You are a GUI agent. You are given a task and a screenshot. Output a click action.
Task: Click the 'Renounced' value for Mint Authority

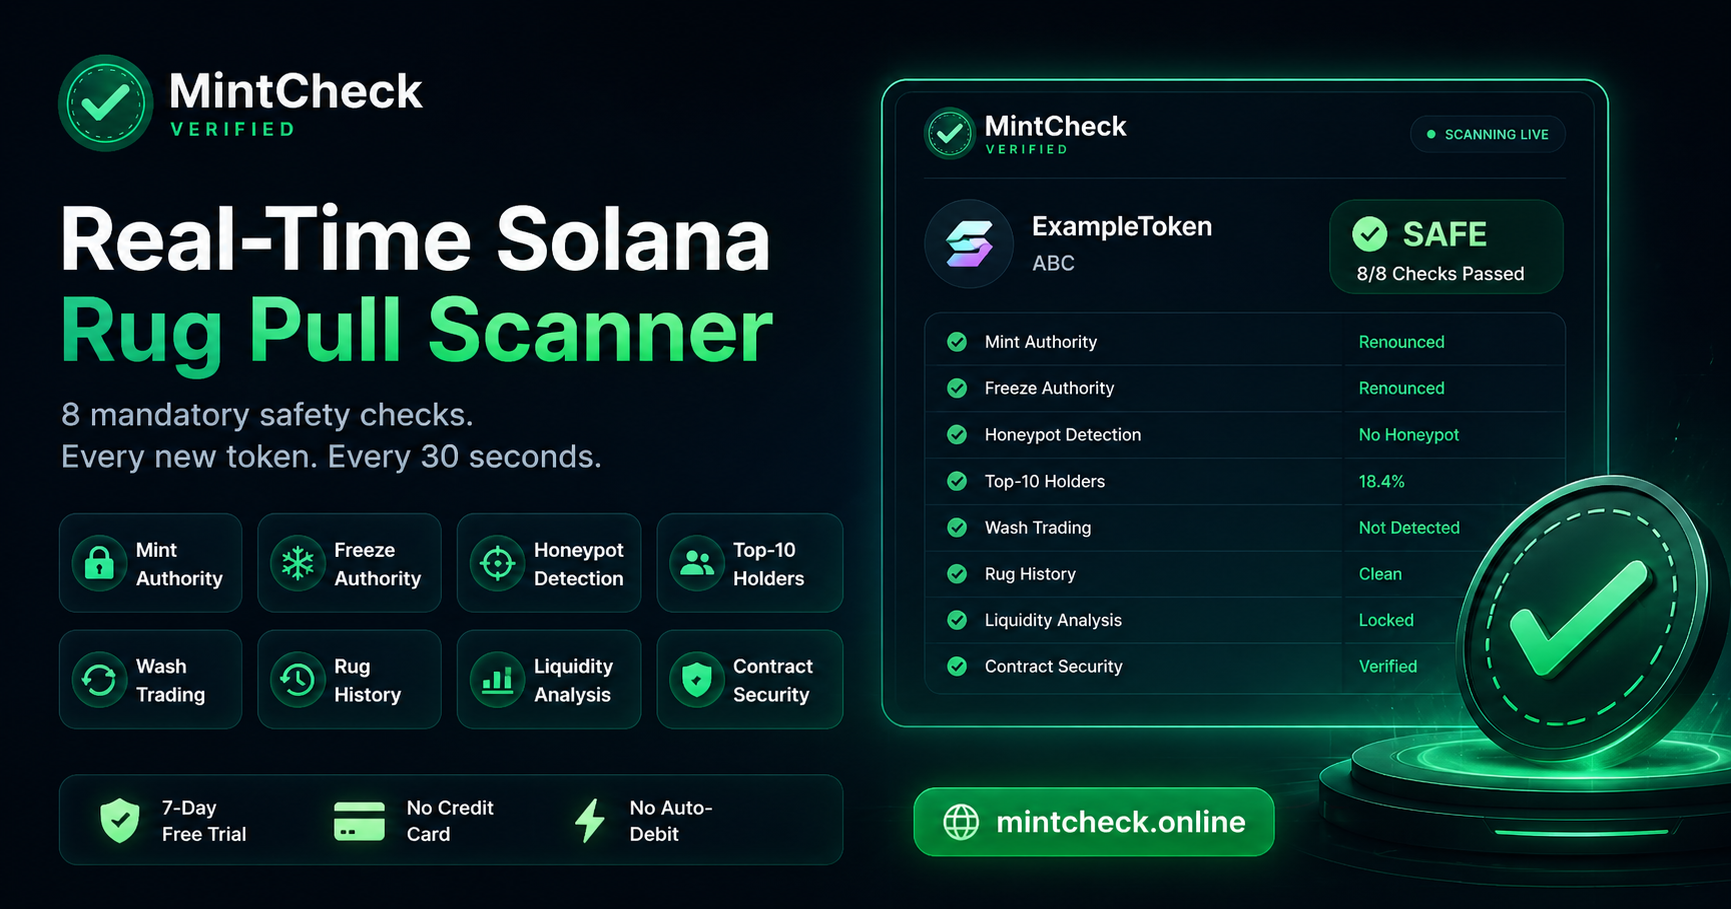1401,342
